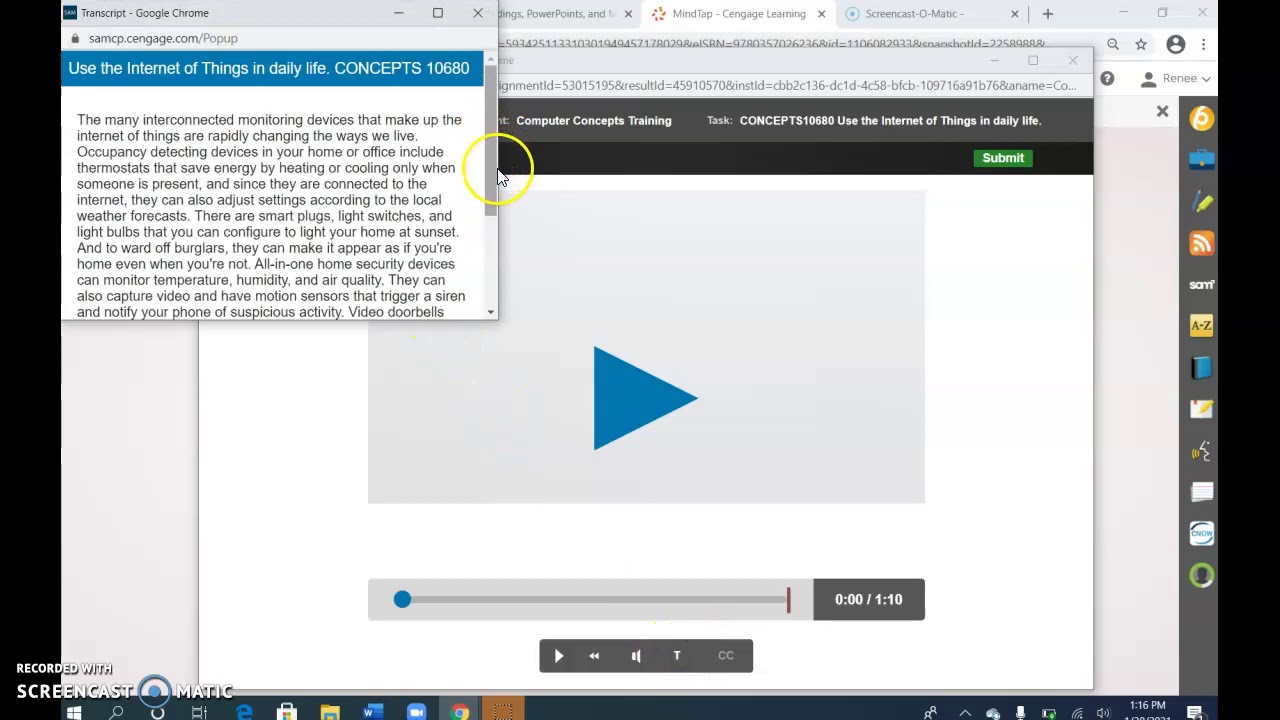Show hidden system tray icons chevron
This screenshot has height=720, width=1280.
965,713
